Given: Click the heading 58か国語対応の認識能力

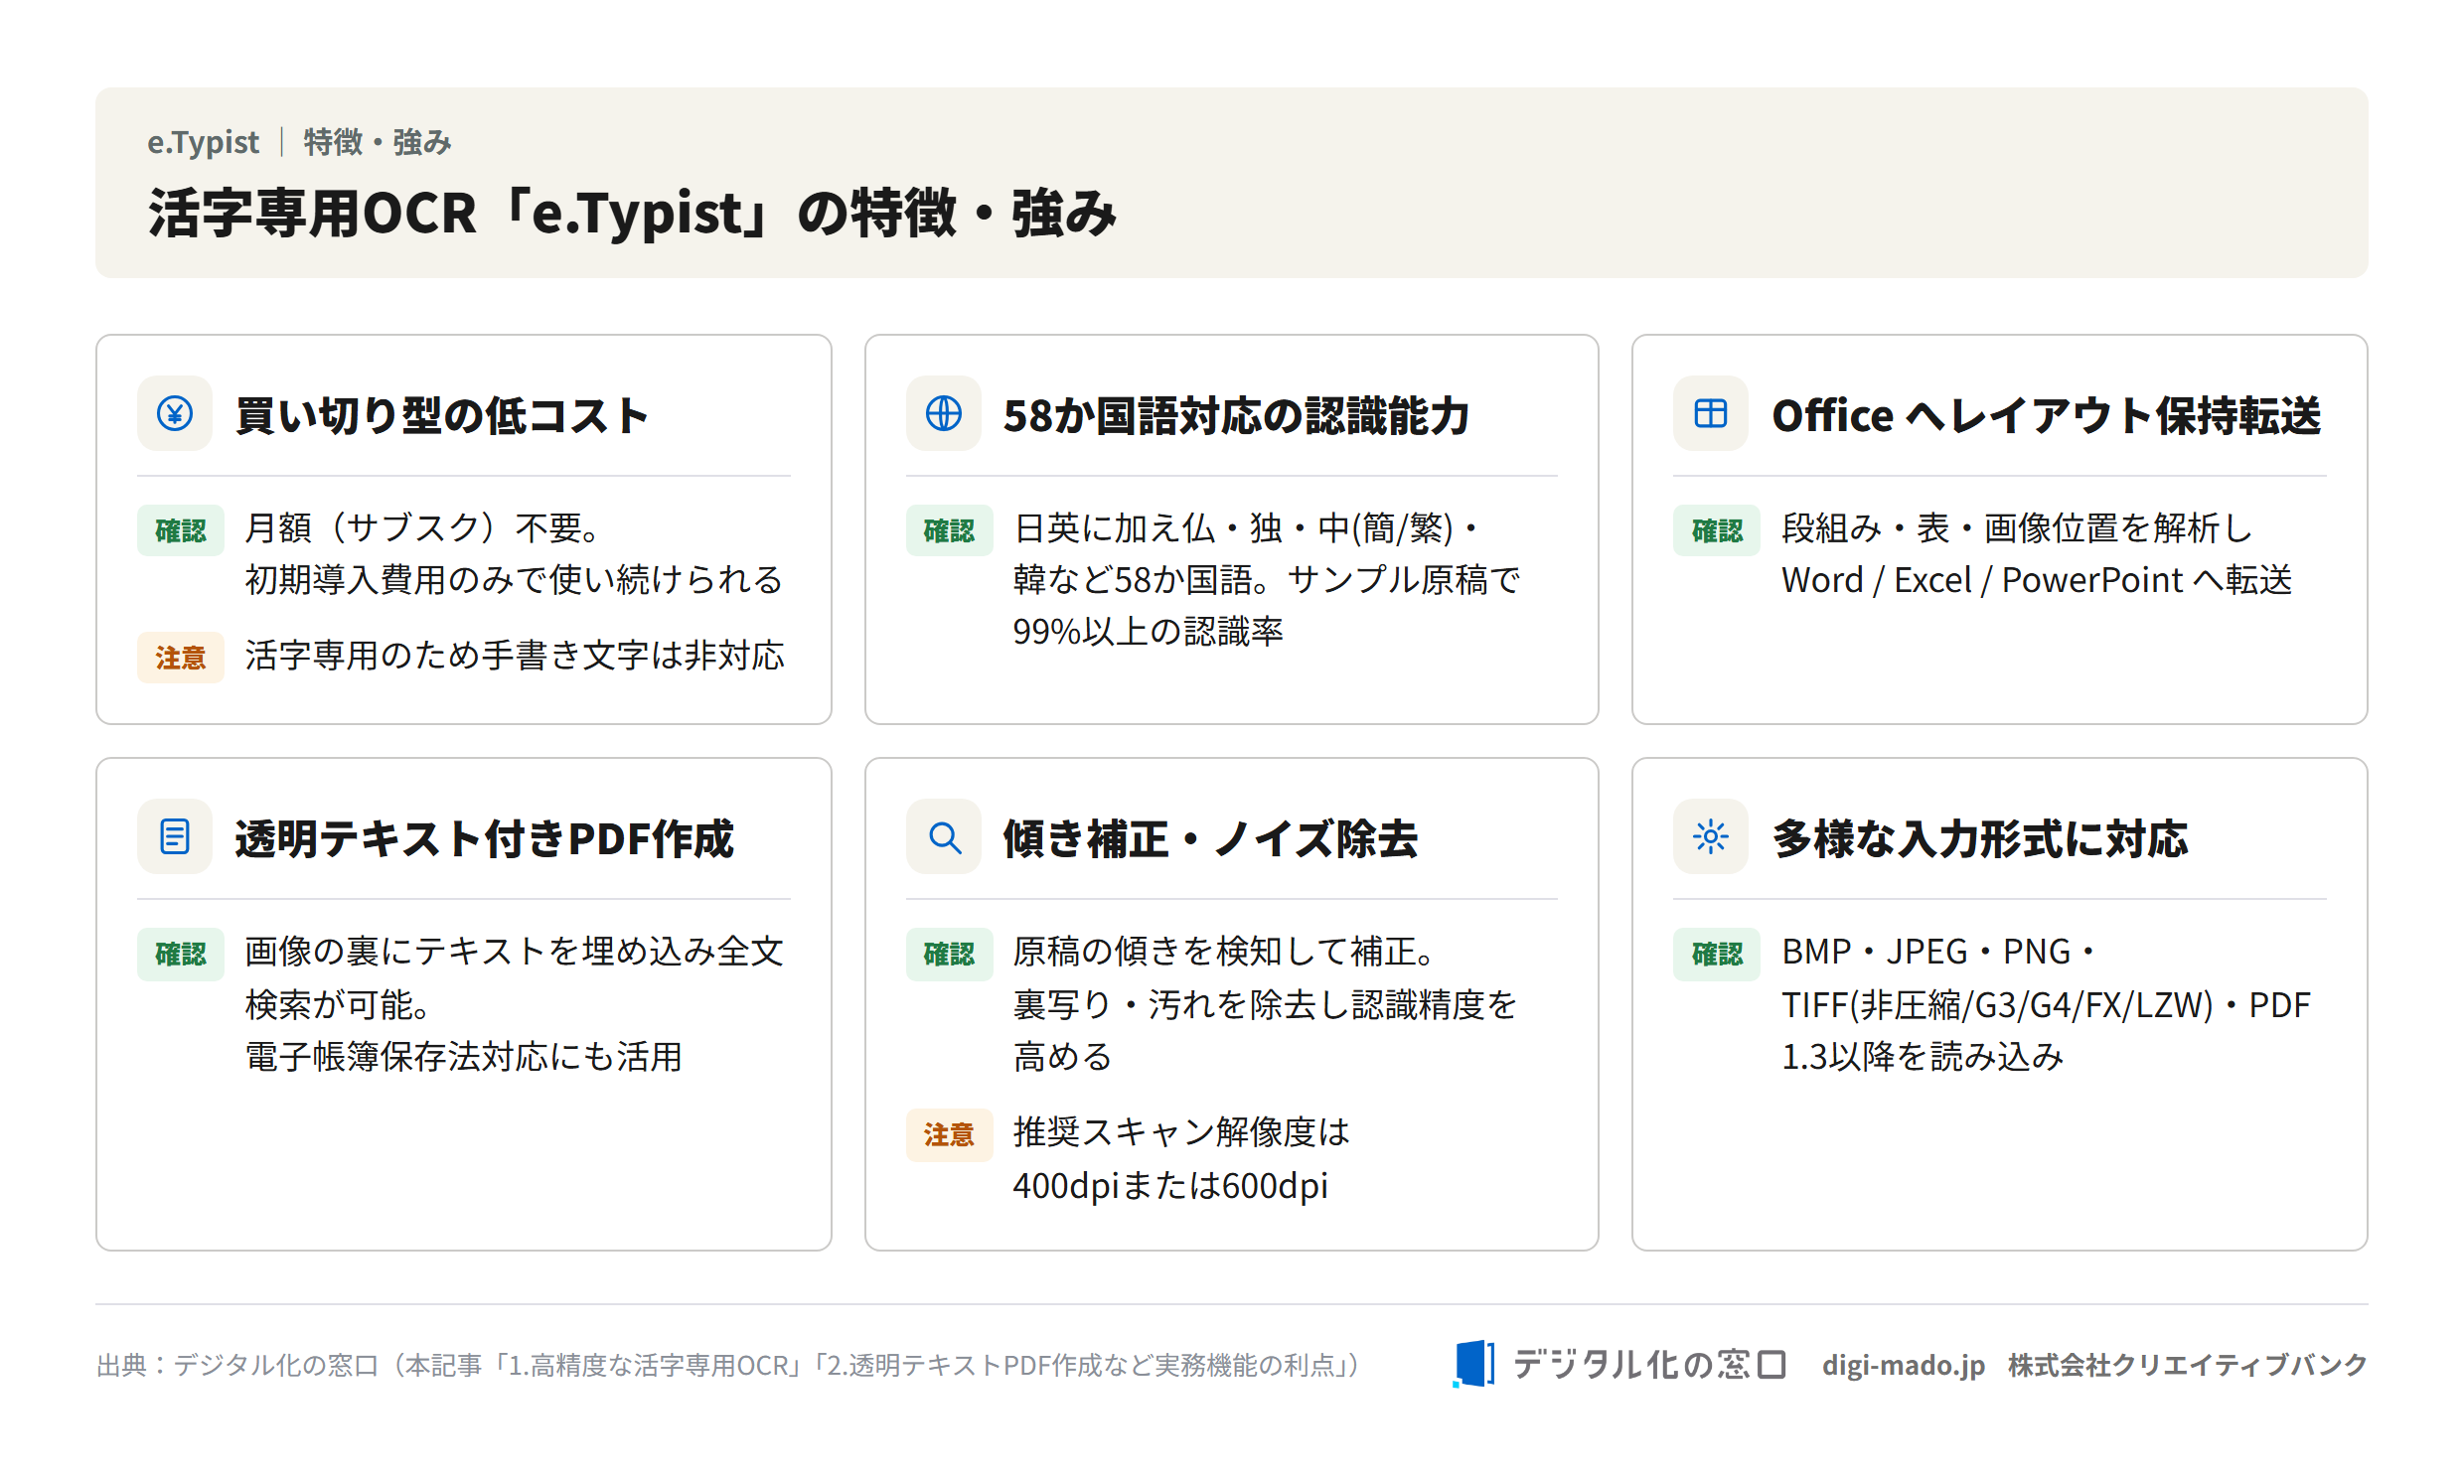Looking at the screenshot, I should tap(1236, 415).
